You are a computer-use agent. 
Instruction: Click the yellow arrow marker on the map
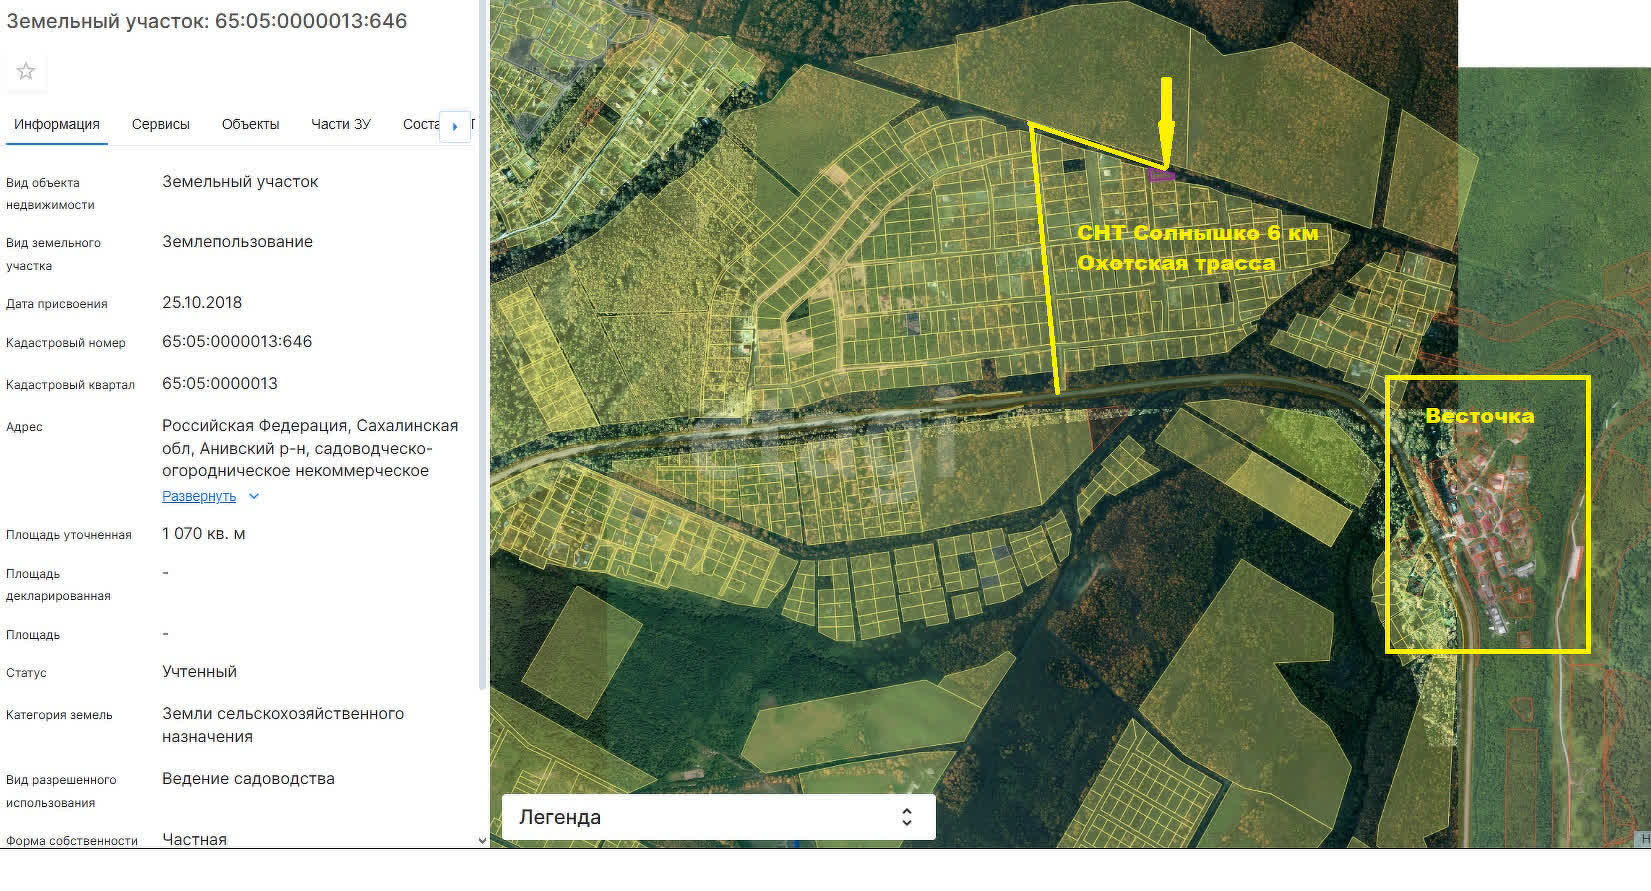(x=1166, y=118)
